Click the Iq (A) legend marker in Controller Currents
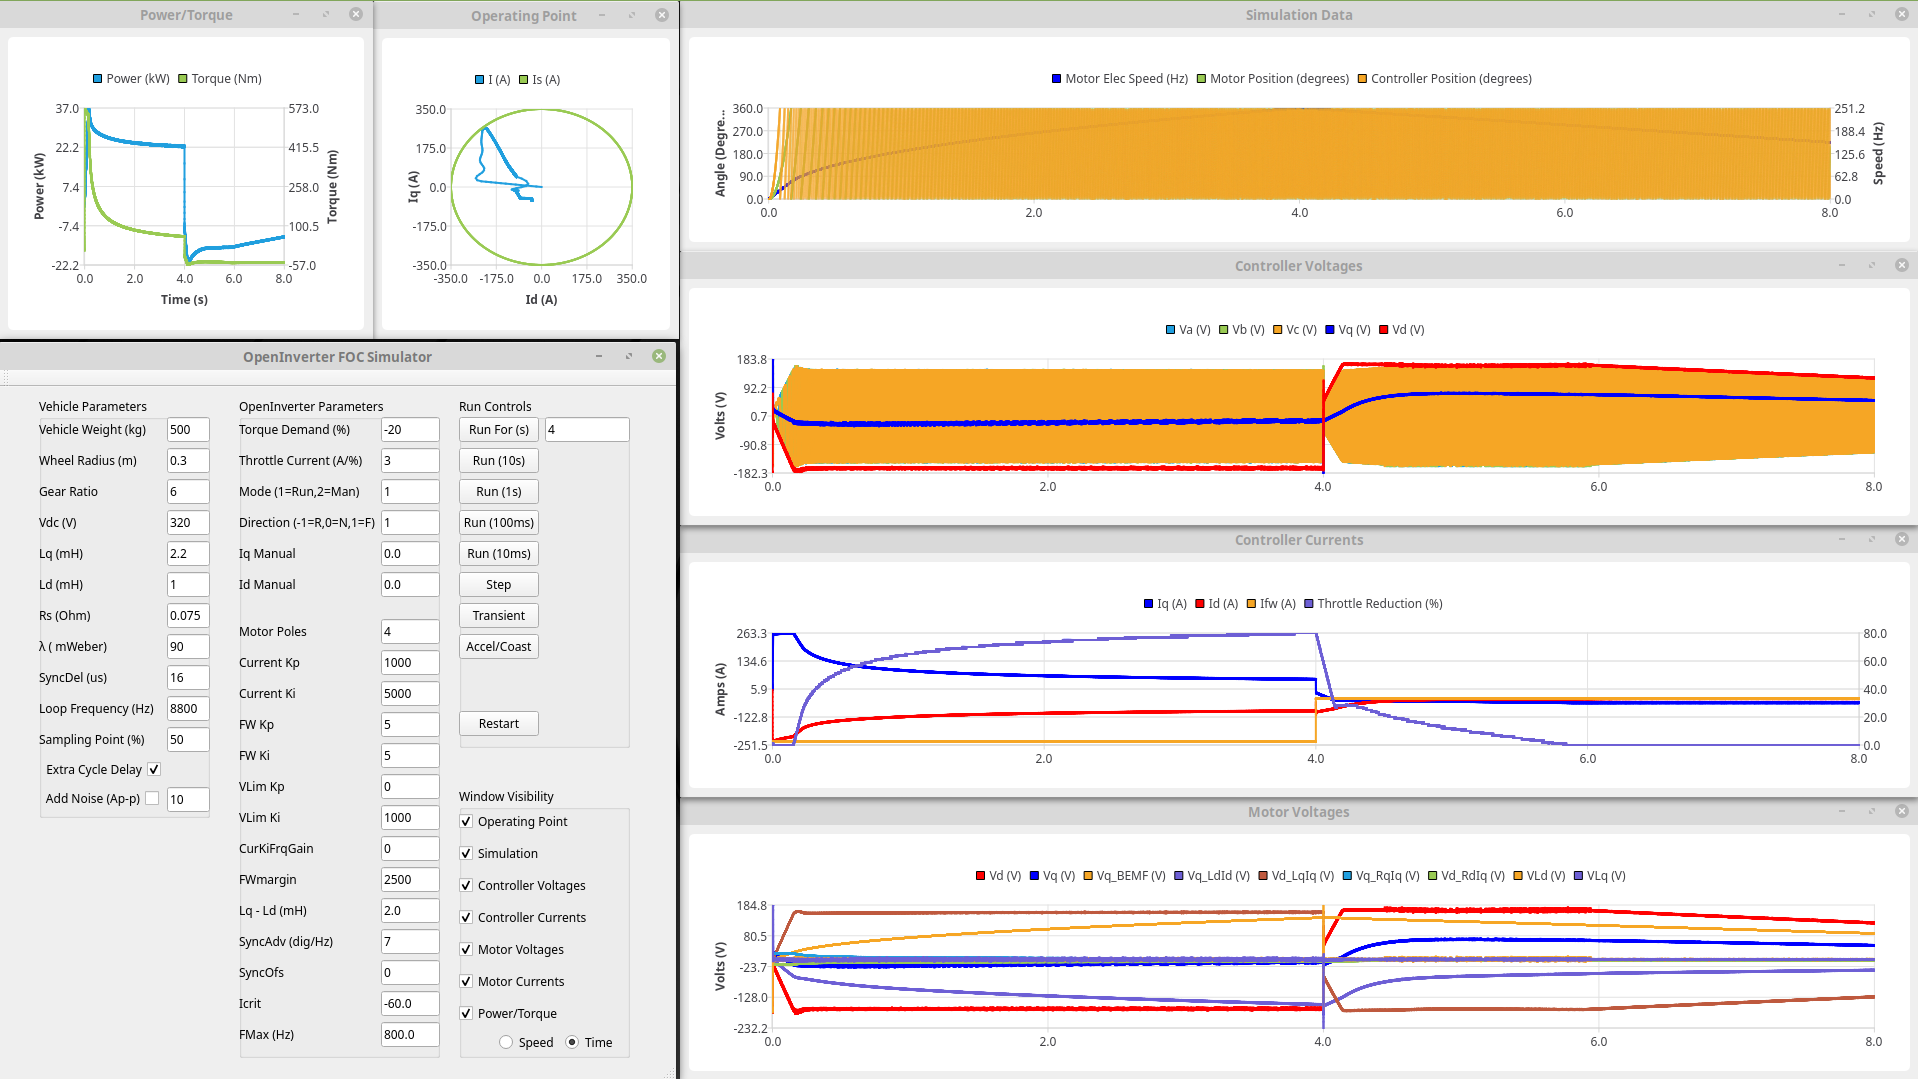The image size is (1918, 1079). coord(1148,604)
